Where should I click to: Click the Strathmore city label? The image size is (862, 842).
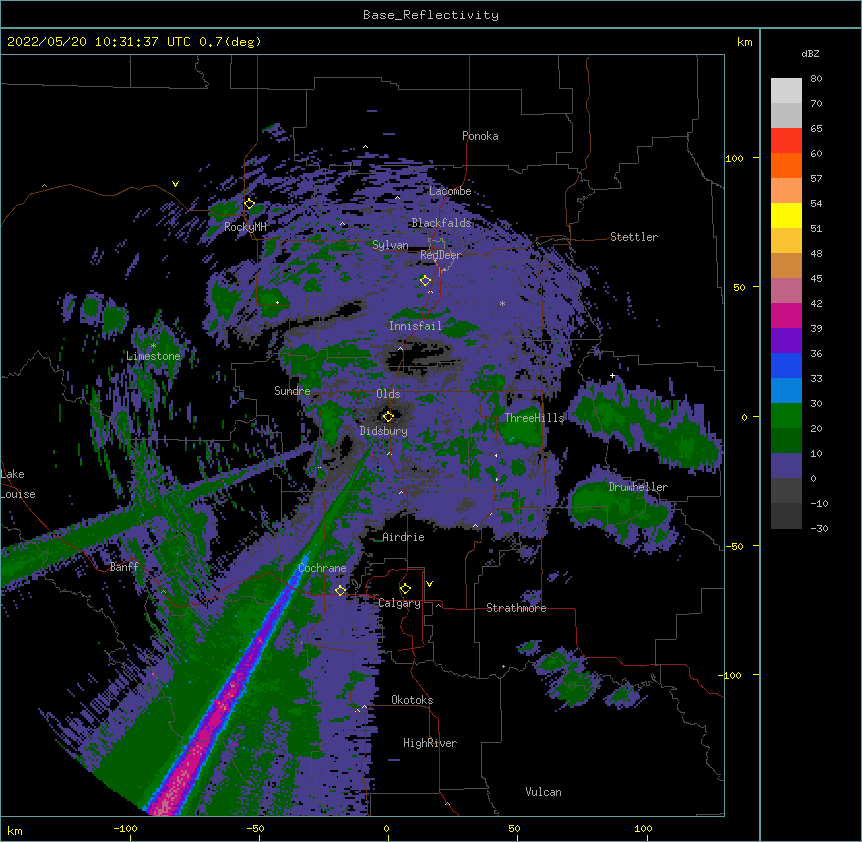(x=516, y=608)
